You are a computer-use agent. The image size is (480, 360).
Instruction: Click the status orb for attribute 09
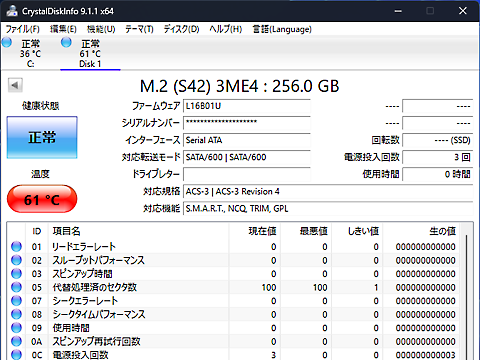(x=16, y=328)
